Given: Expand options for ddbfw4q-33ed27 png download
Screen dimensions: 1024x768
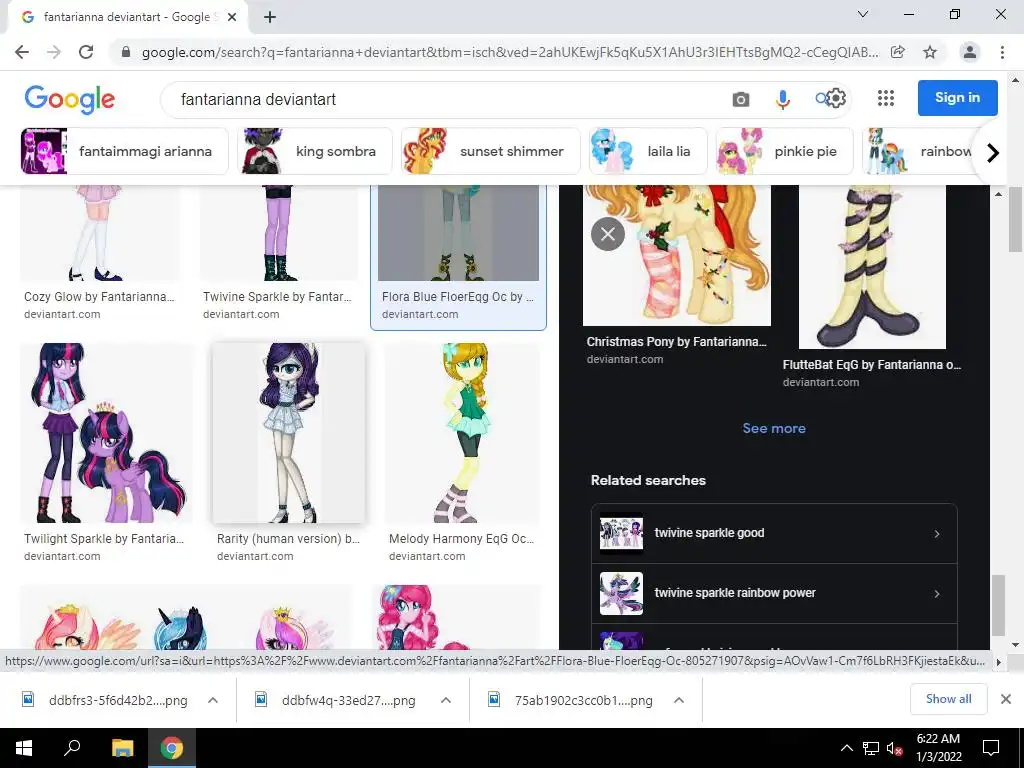Looking at the screenshot, I should tap(445, 700).
